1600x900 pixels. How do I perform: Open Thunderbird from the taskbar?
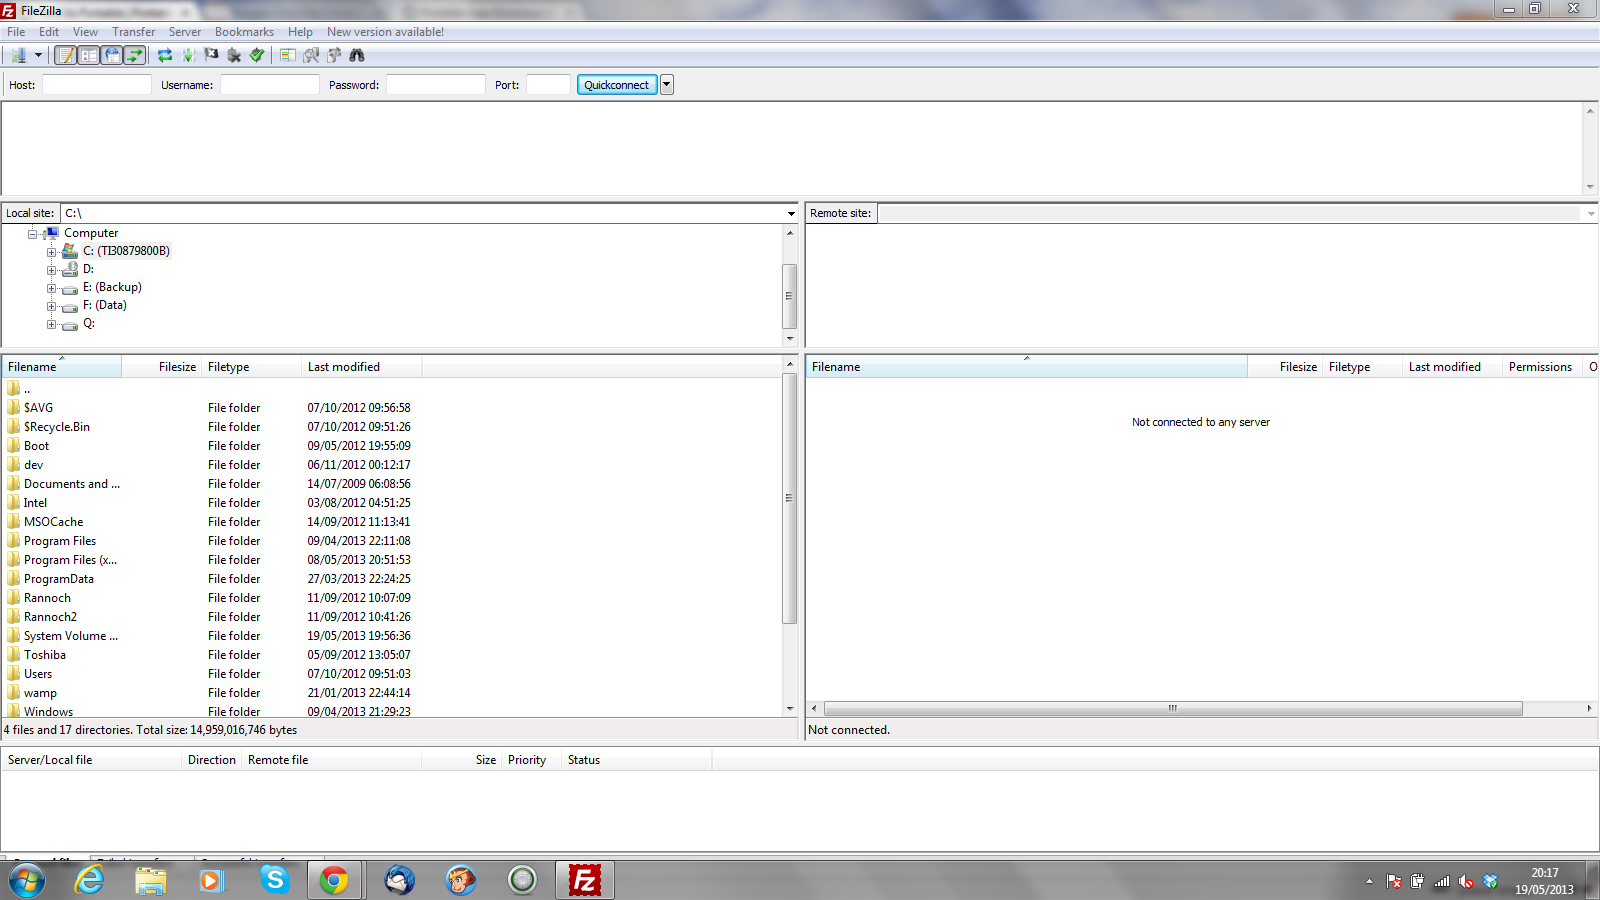[400, 880]
